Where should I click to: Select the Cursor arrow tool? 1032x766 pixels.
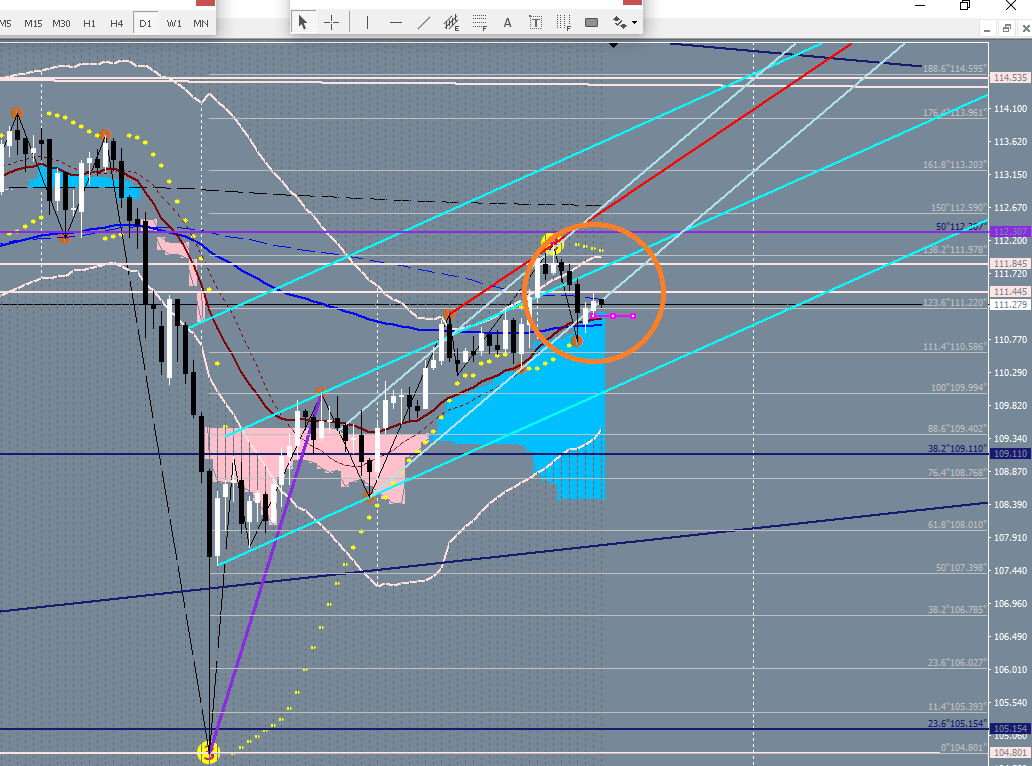tap(304, 22)
